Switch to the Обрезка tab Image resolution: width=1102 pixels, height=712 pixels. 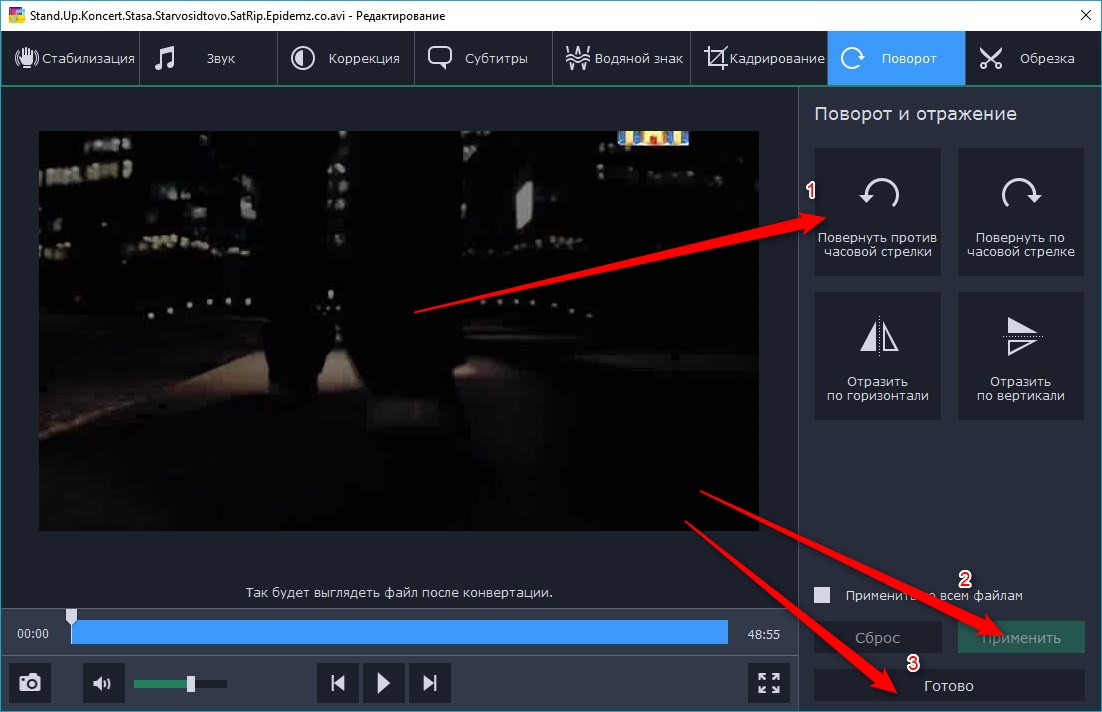pyautogui.click(x=1030, y=58)
